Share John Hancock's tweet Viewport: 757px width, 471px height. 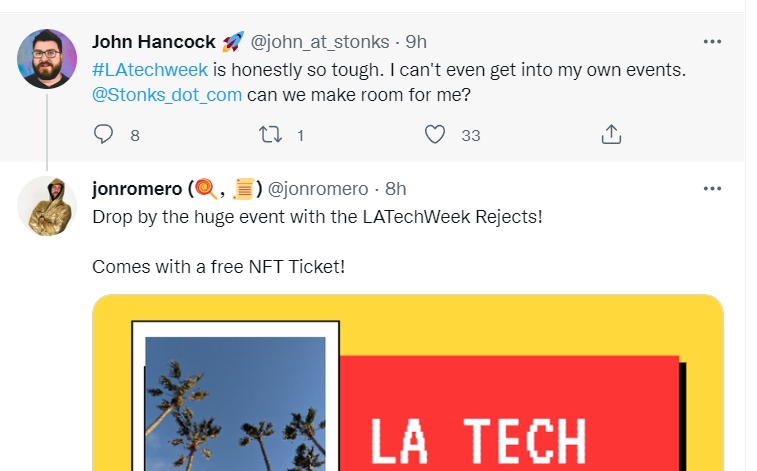coord(612,134)
